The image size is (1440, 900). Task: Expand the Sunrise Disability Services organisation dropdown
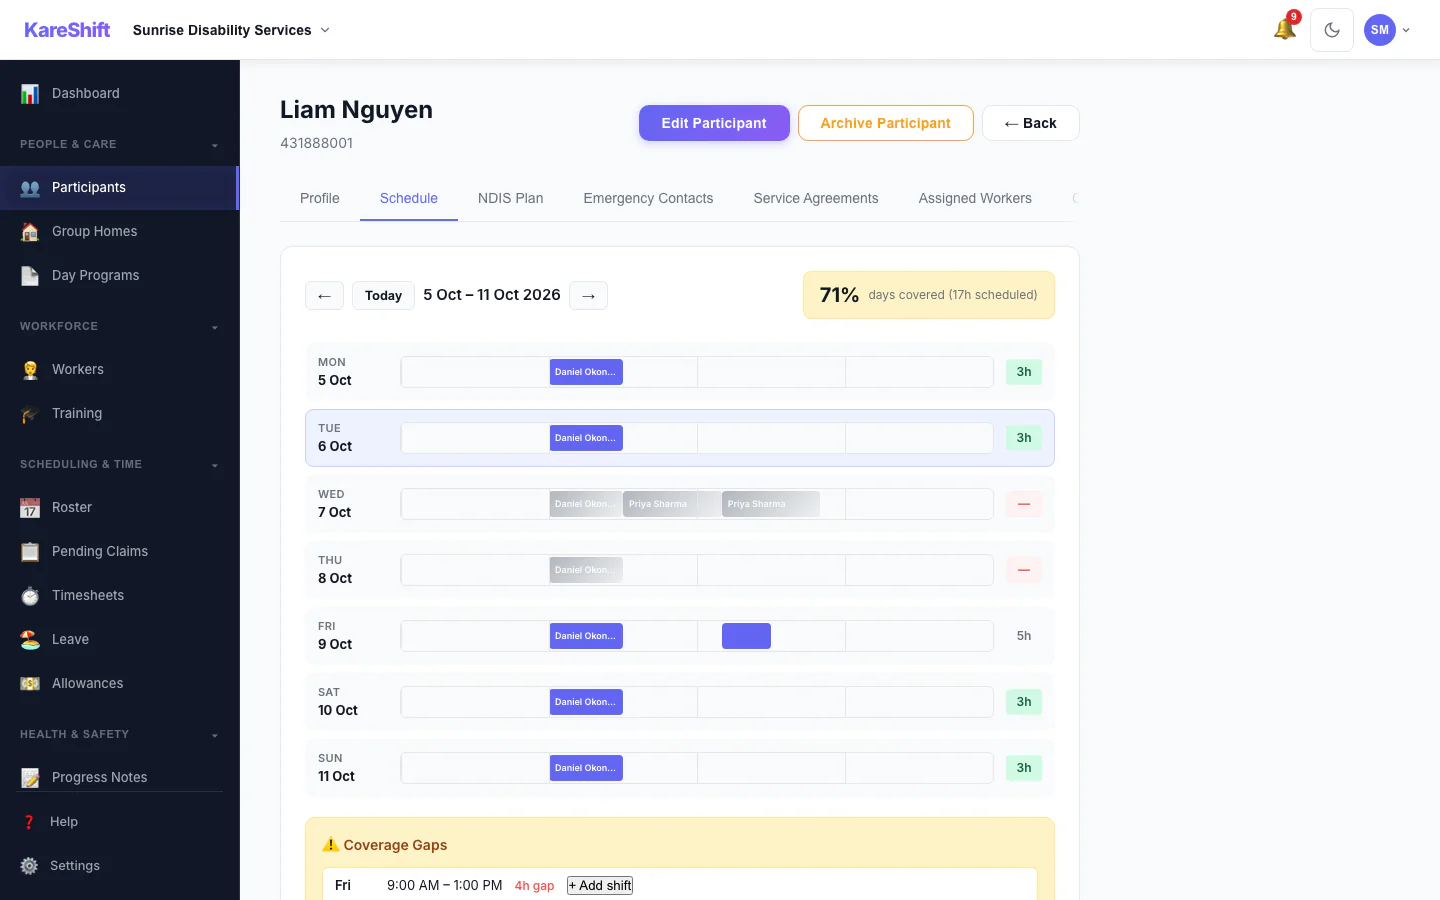coord(231,30)
